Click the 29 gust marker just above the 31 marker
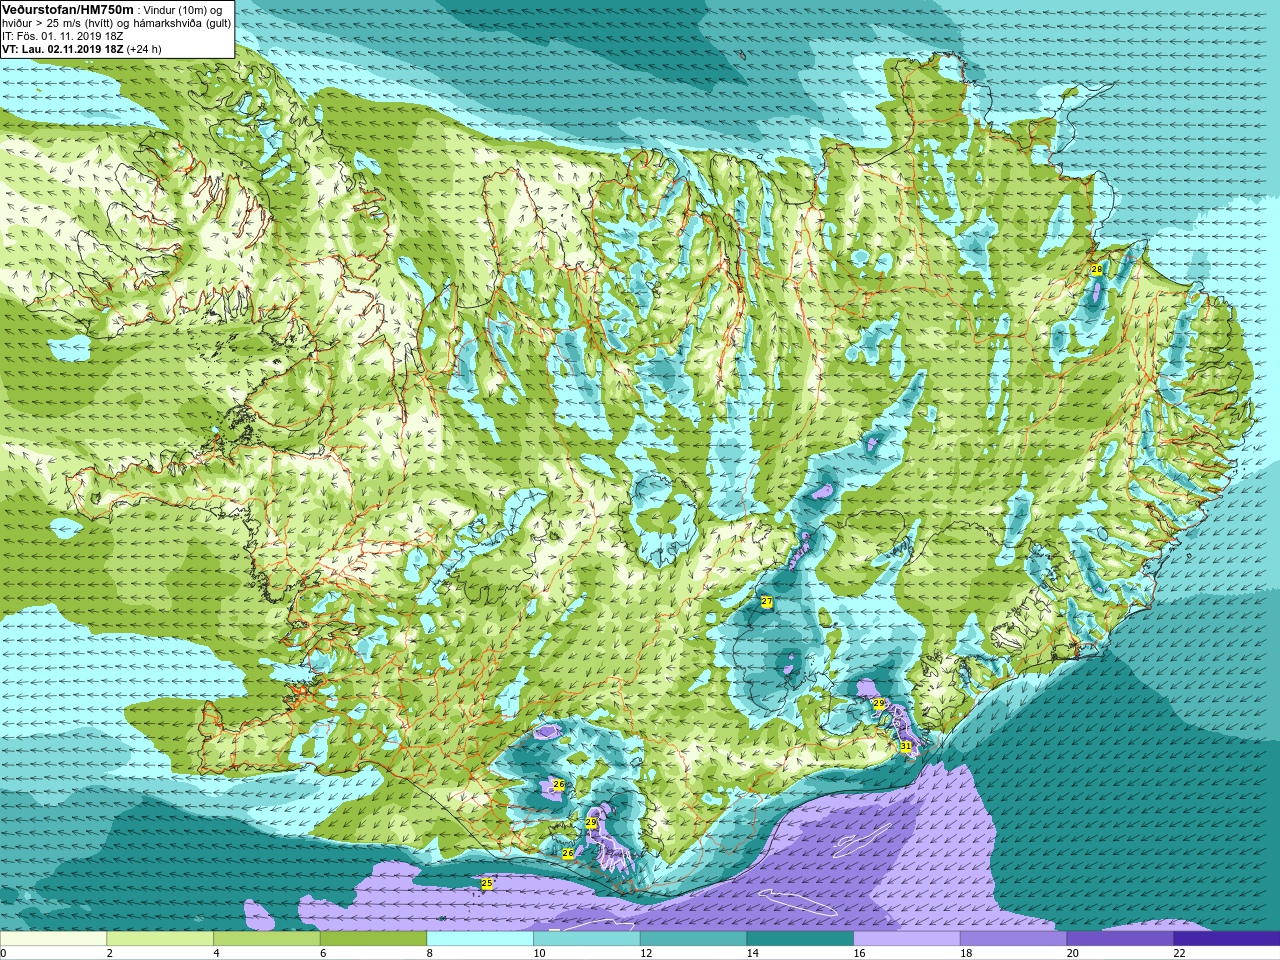This screenshot has width=1280, height=960. tap(879, 704)
